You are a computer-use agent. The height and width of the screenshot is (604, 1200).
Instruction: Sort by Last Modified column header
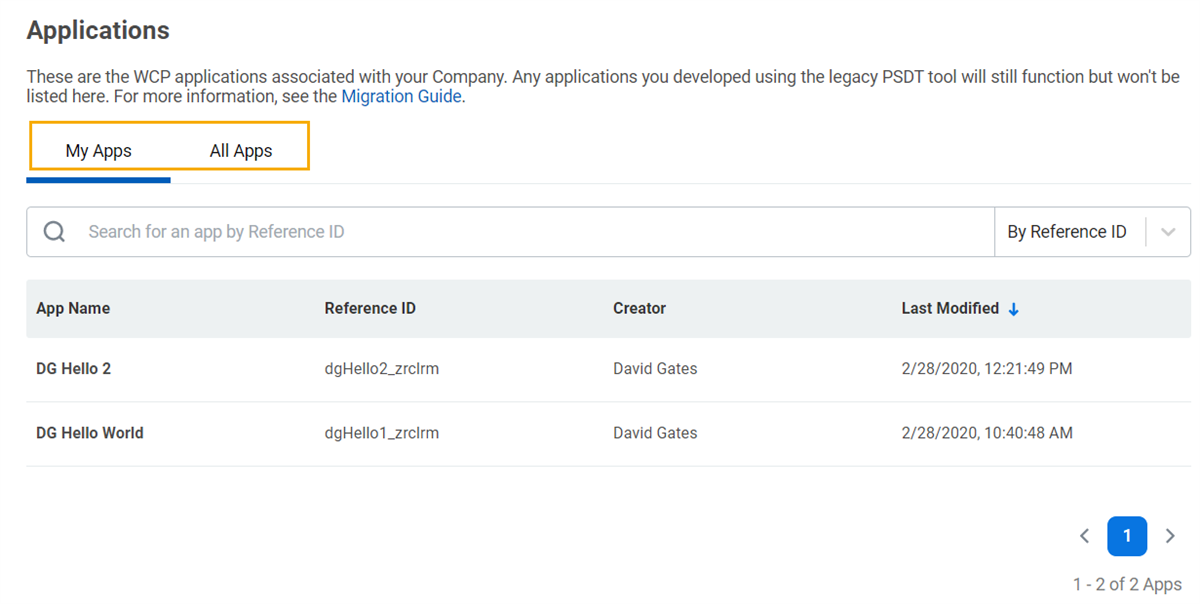[950, 308]
